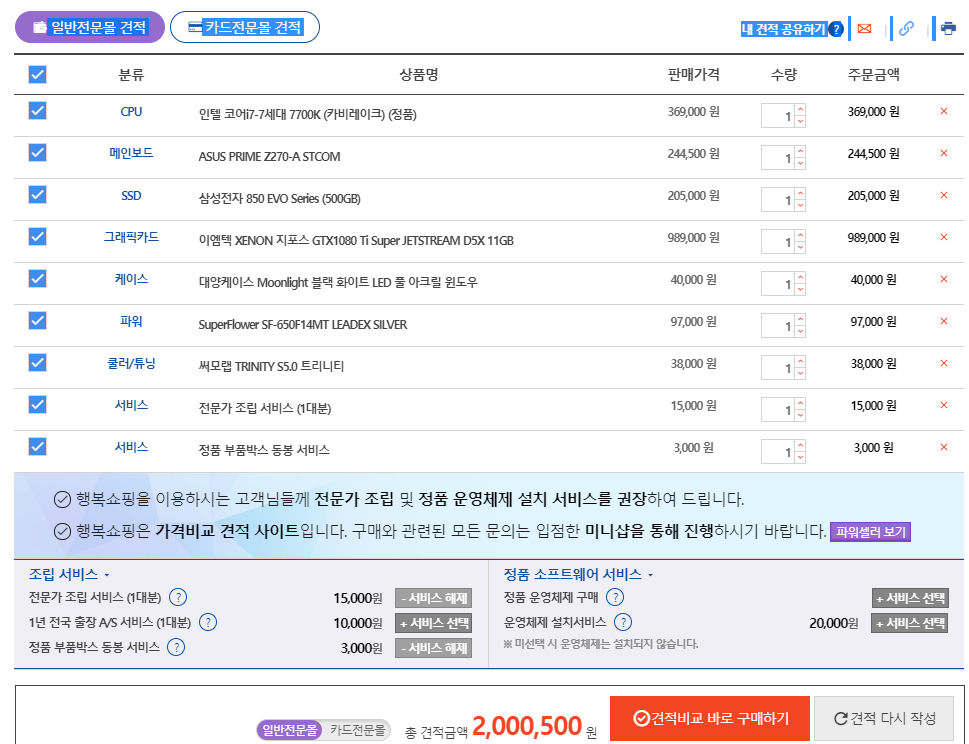Add 운영체제 설치서비스 via 서비스 선택

pos(910,623)
